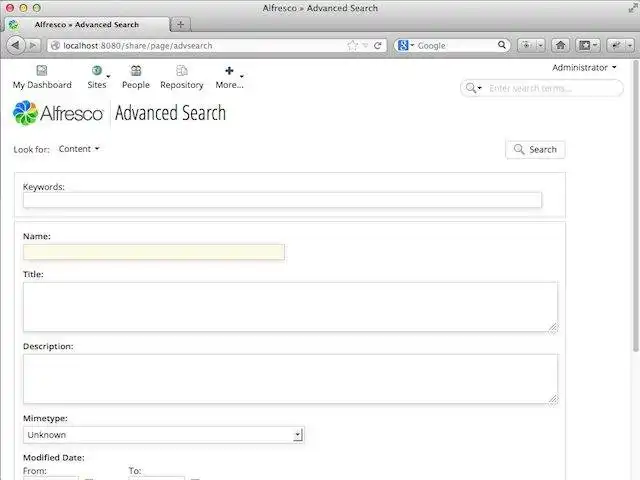Focus the Keywords input field

pos(282,200)
